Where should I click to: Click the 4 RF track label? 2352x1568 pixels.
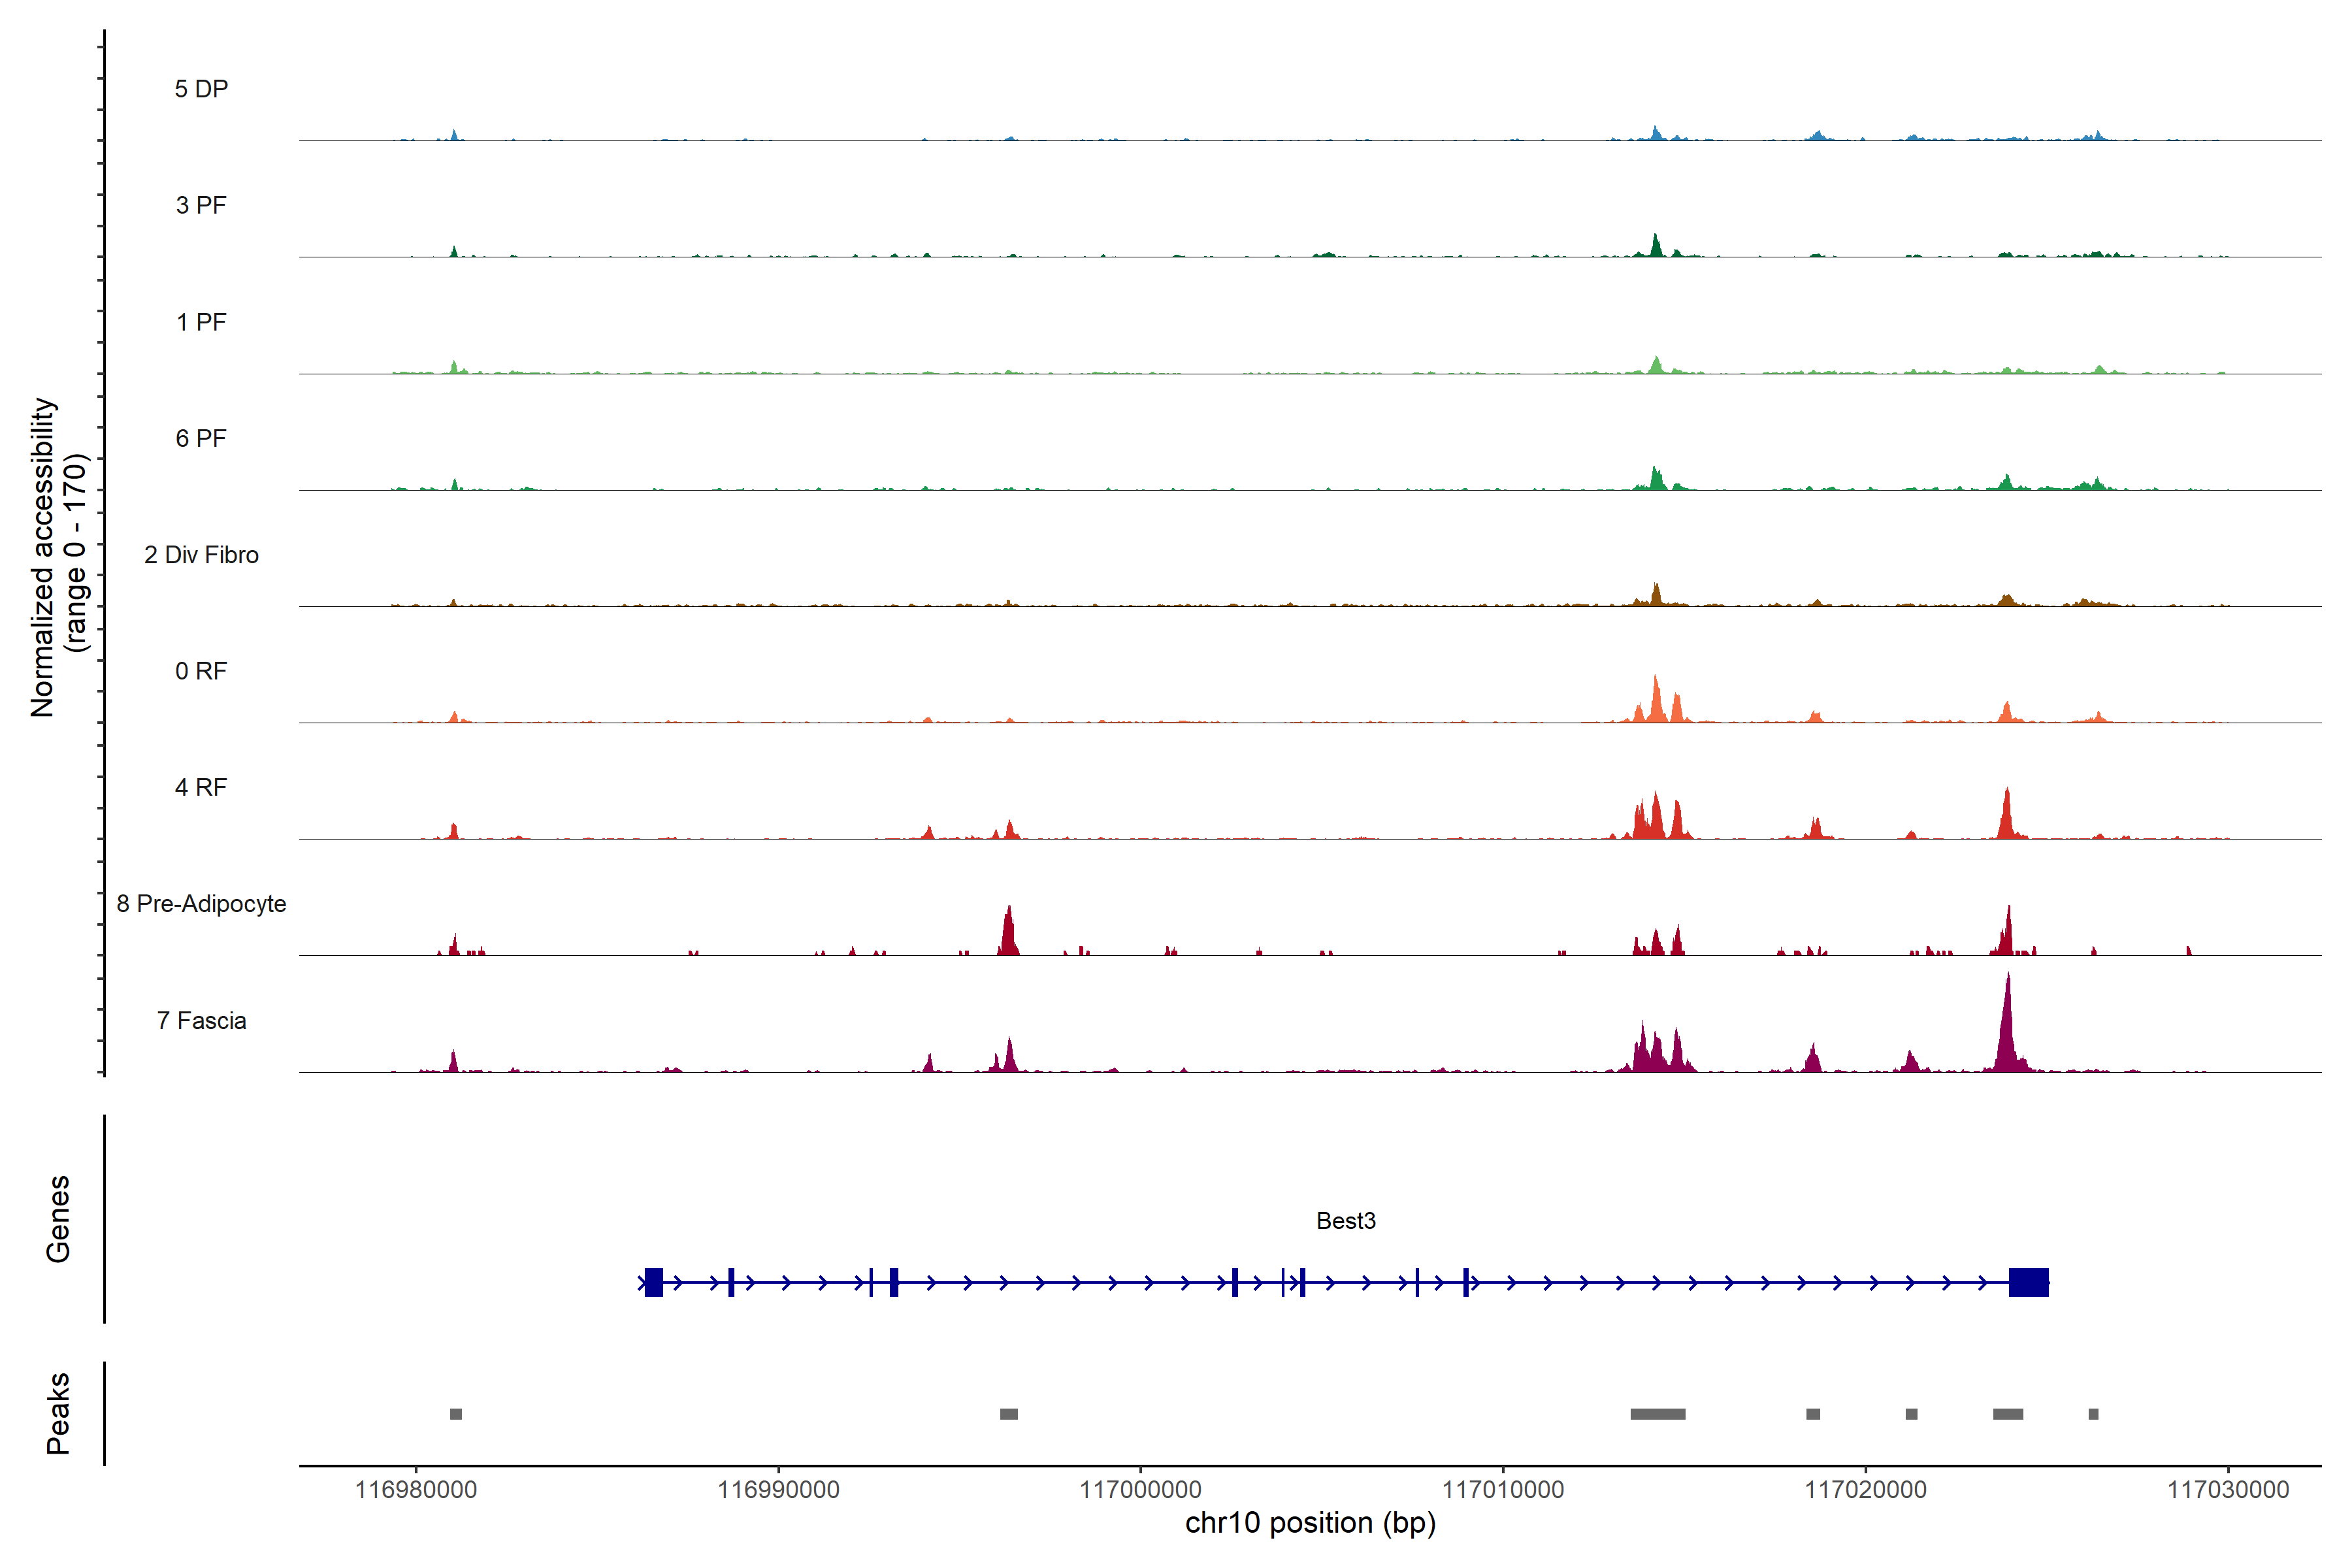(201, 787)
